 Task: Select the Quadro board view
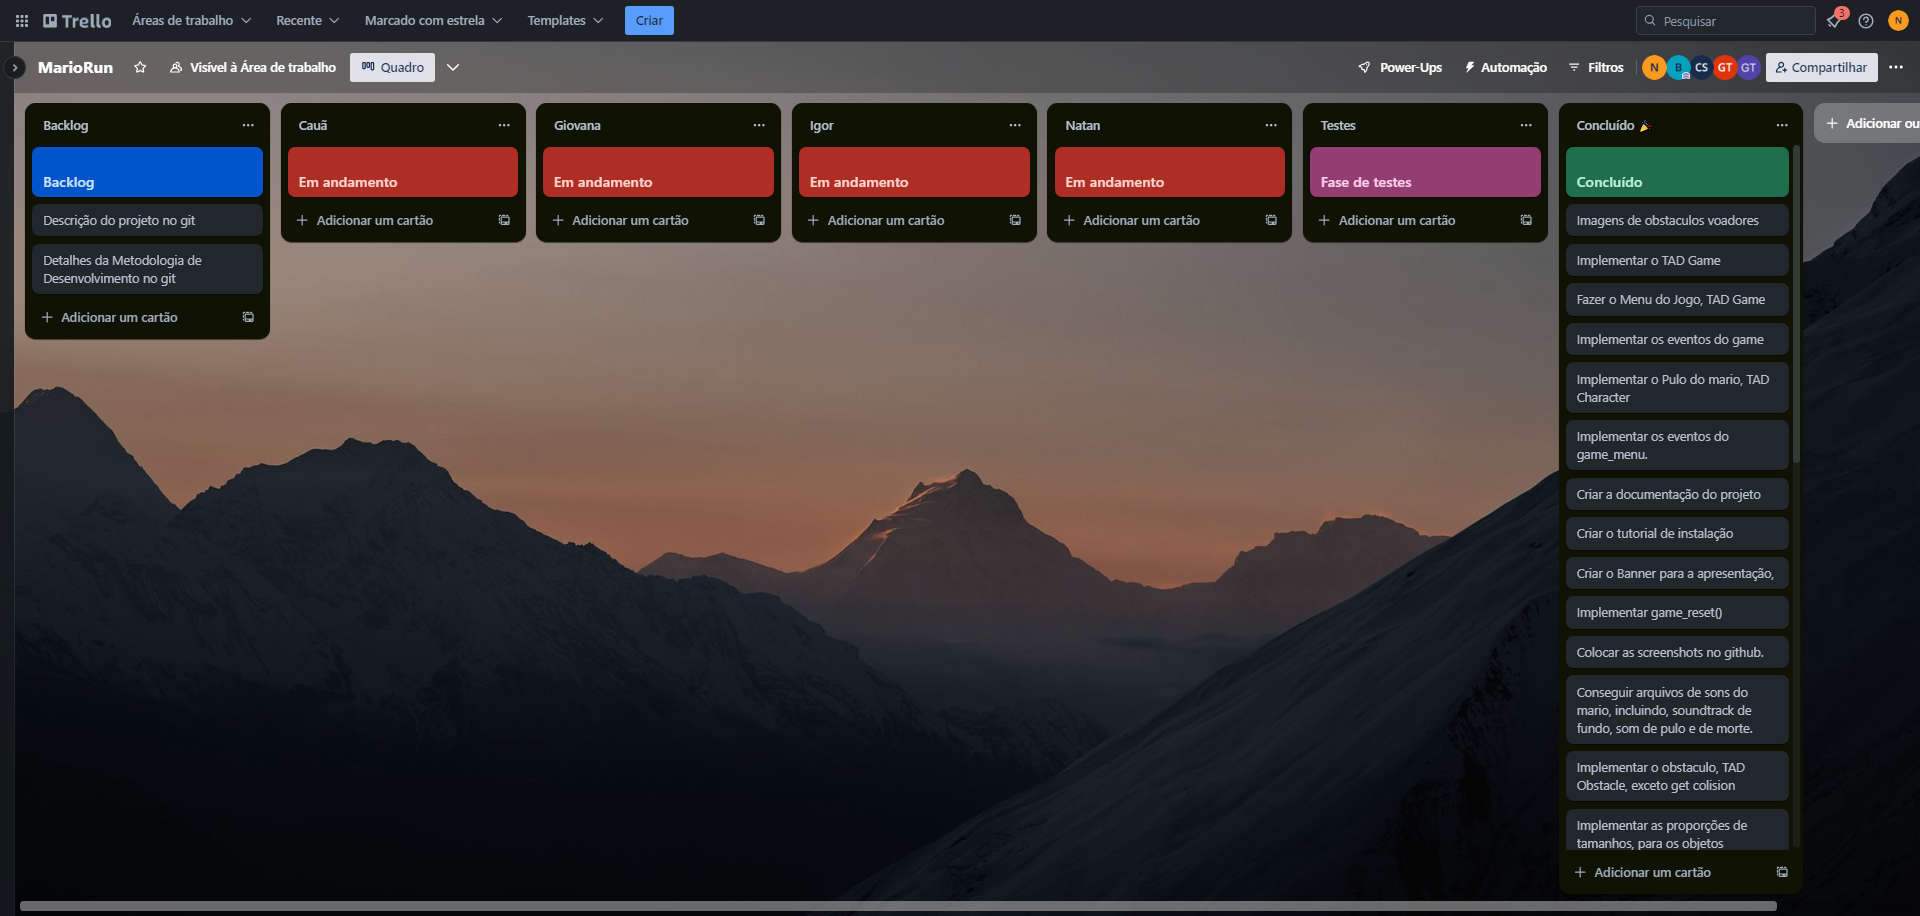(x=392, y=67)
